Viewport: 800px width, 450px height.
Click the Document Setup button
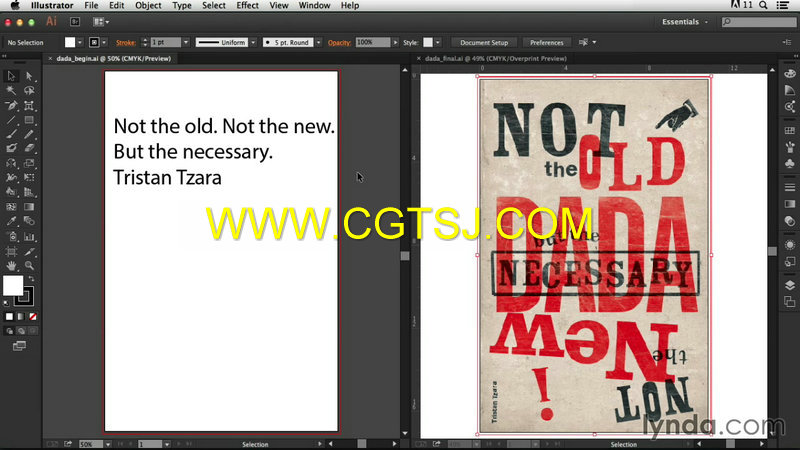point(484,42)
